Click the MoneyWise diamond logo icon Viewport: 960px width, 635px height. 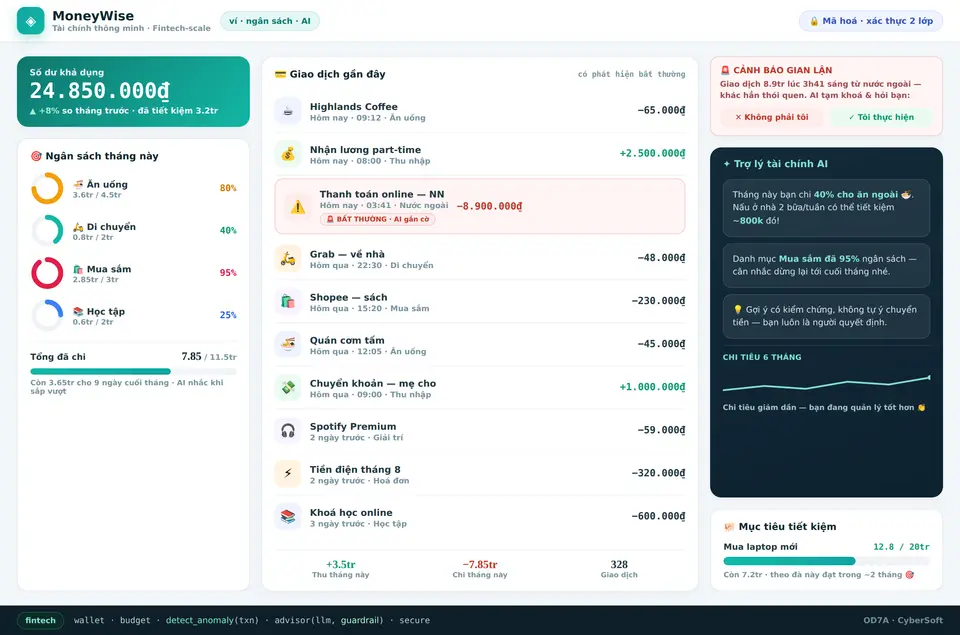tap(31, 21)
